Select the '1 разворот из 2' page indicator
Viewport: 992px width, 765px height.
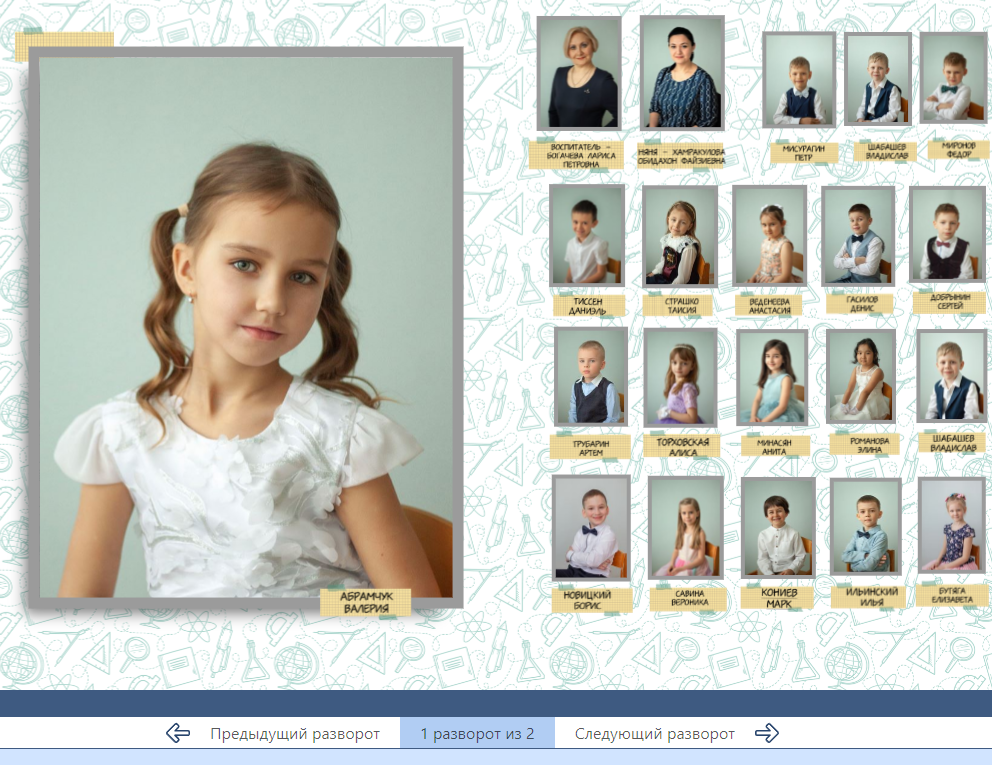[477, 734]
